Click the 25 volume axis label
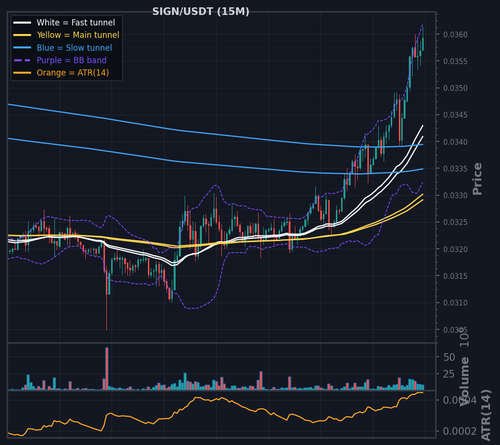 [449, 374]
